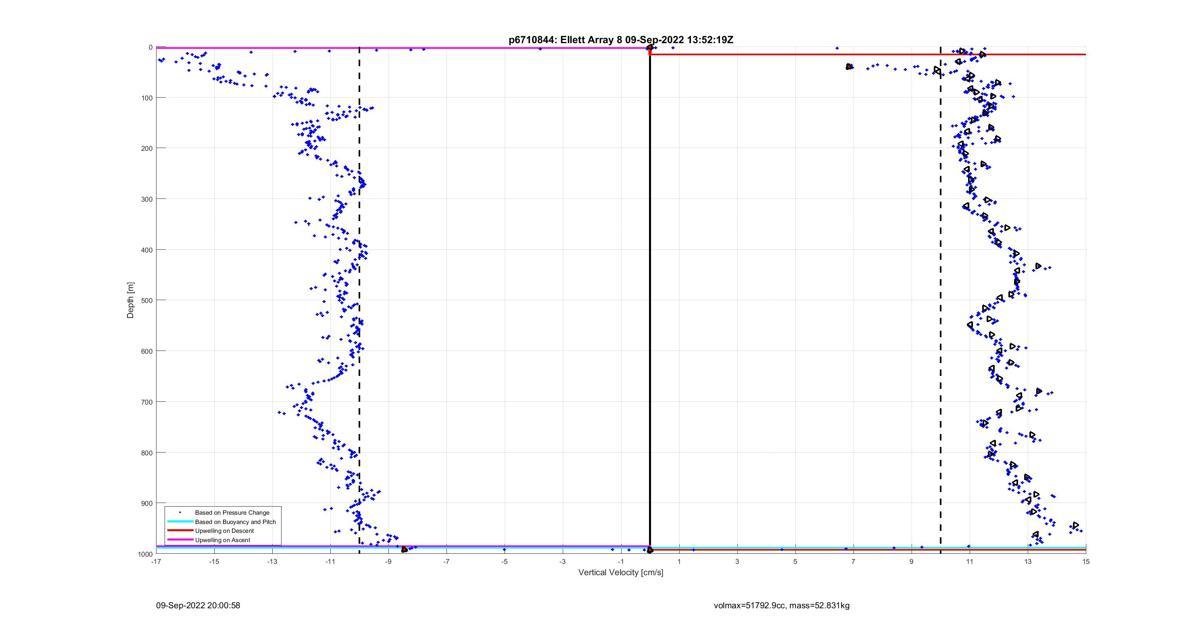Click the positive 3 velocity tick label

(737, 561)
